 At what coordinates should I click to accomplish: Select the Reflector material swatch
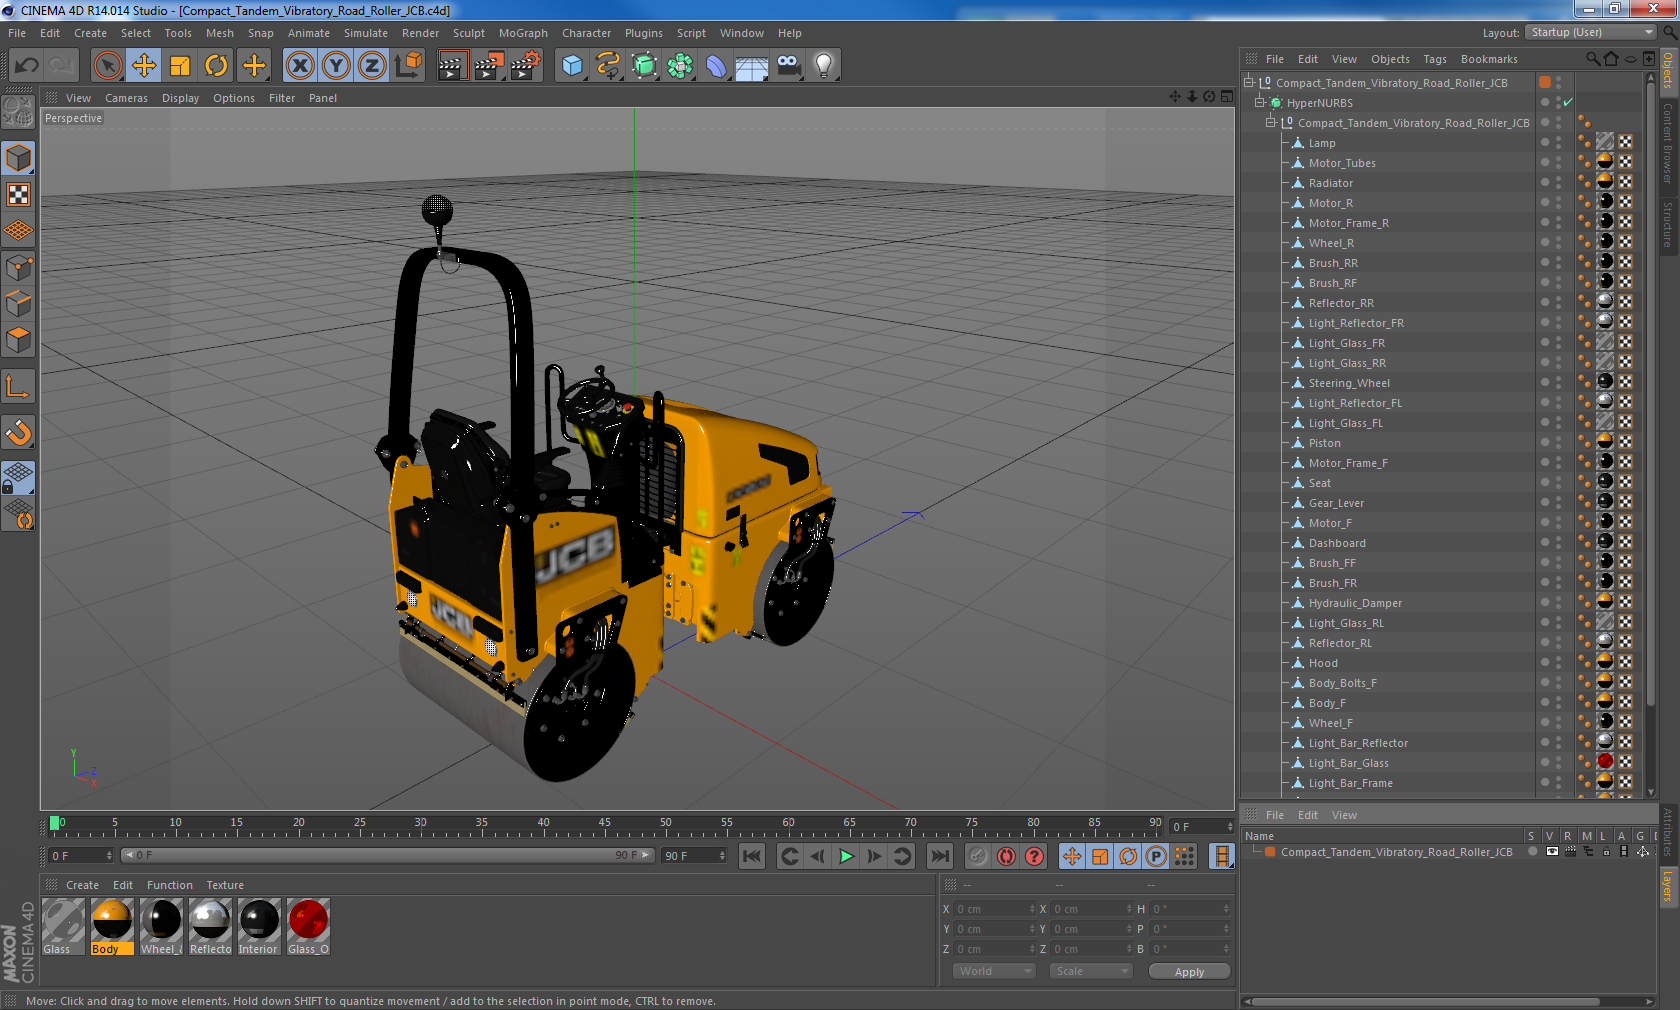(210, 926)
